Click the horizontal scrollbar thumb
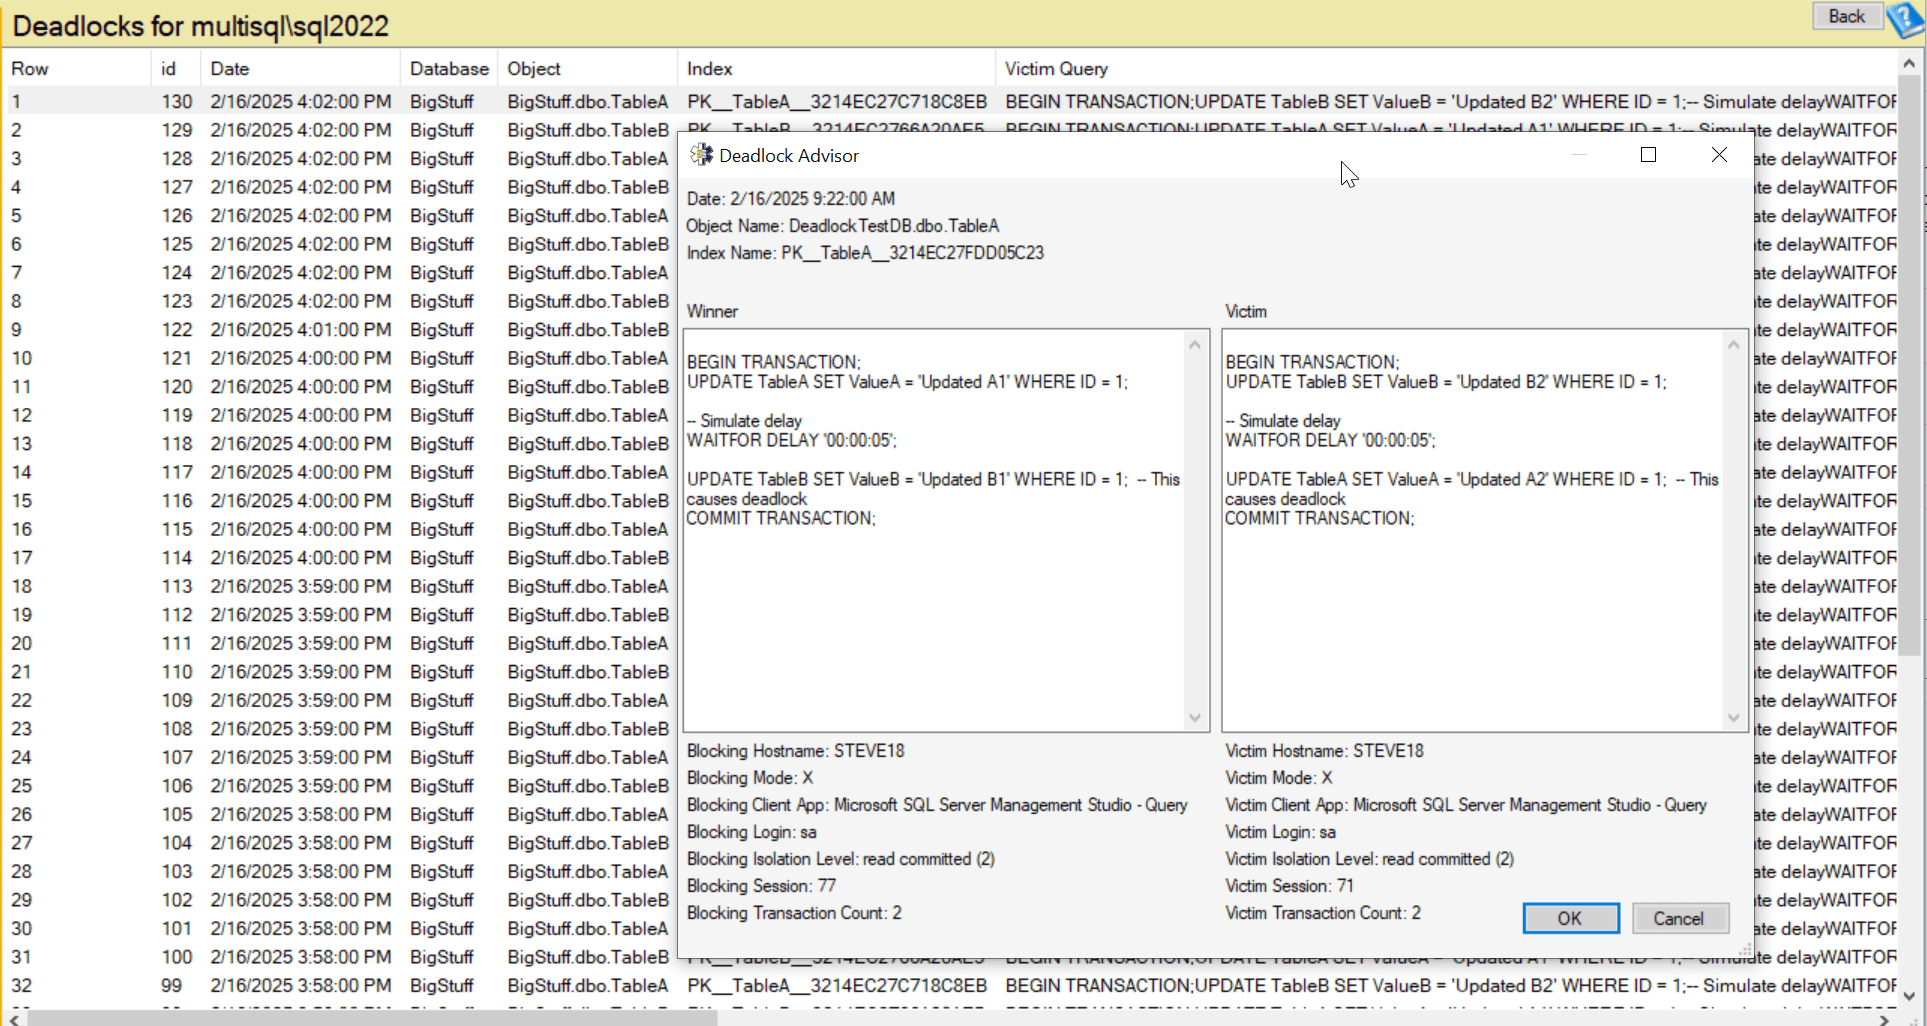Screen dimensions: 1927x1026 click(372, 1019)
